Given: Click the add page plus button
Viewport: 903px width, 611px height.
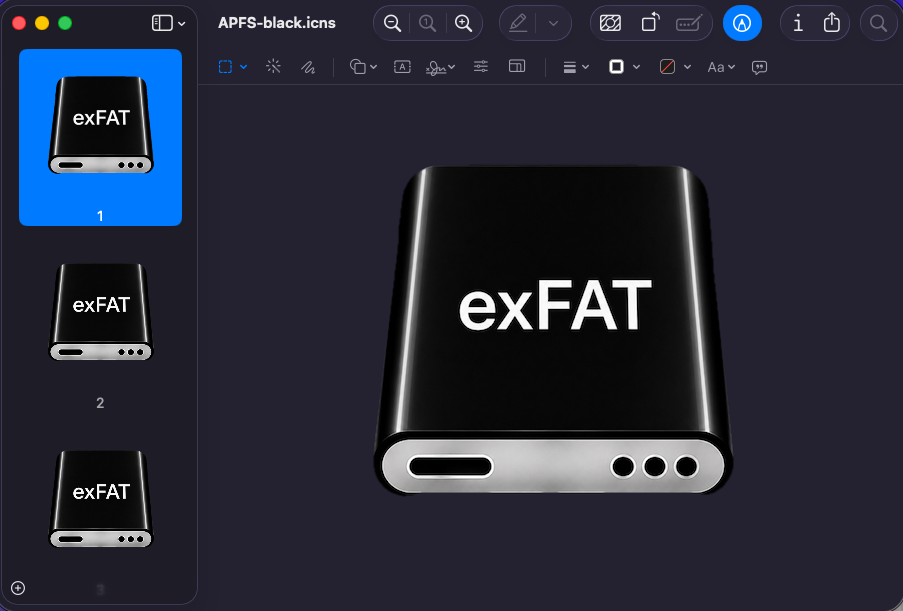Looking at the screenshot, I should tap(18, 588).
